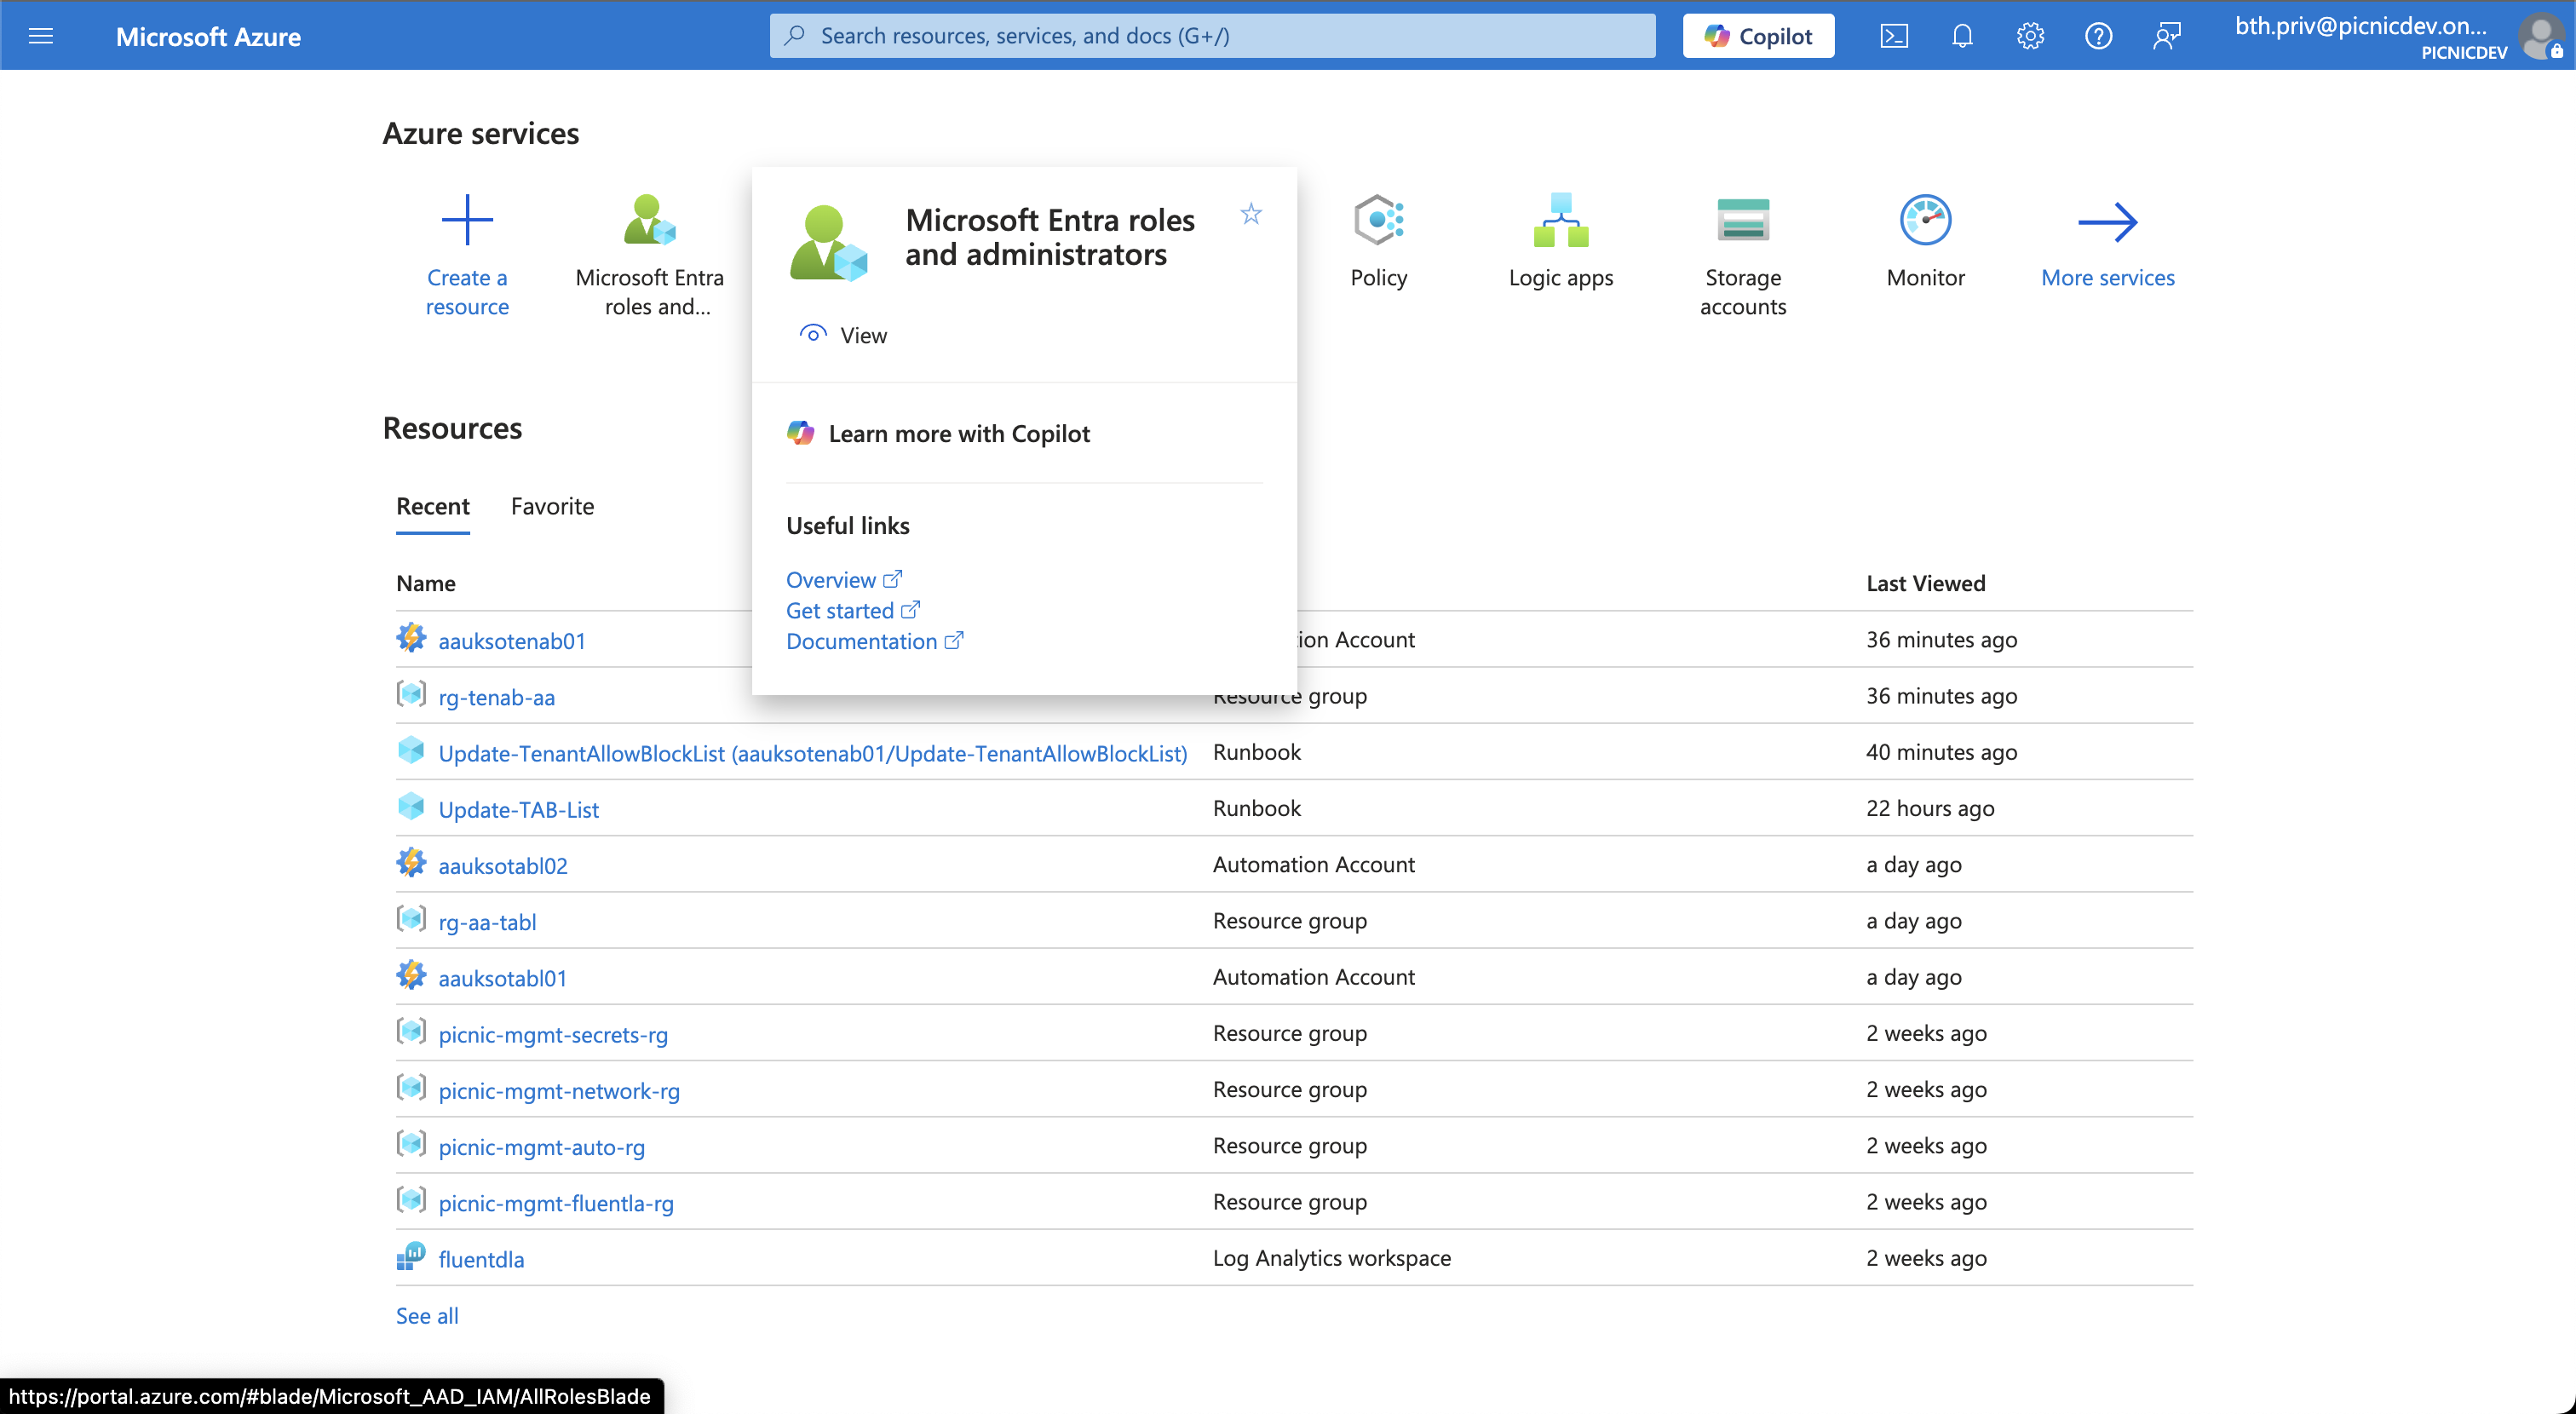Switch to the Favorite tab

pyautogui.click(x=552, y=506)
